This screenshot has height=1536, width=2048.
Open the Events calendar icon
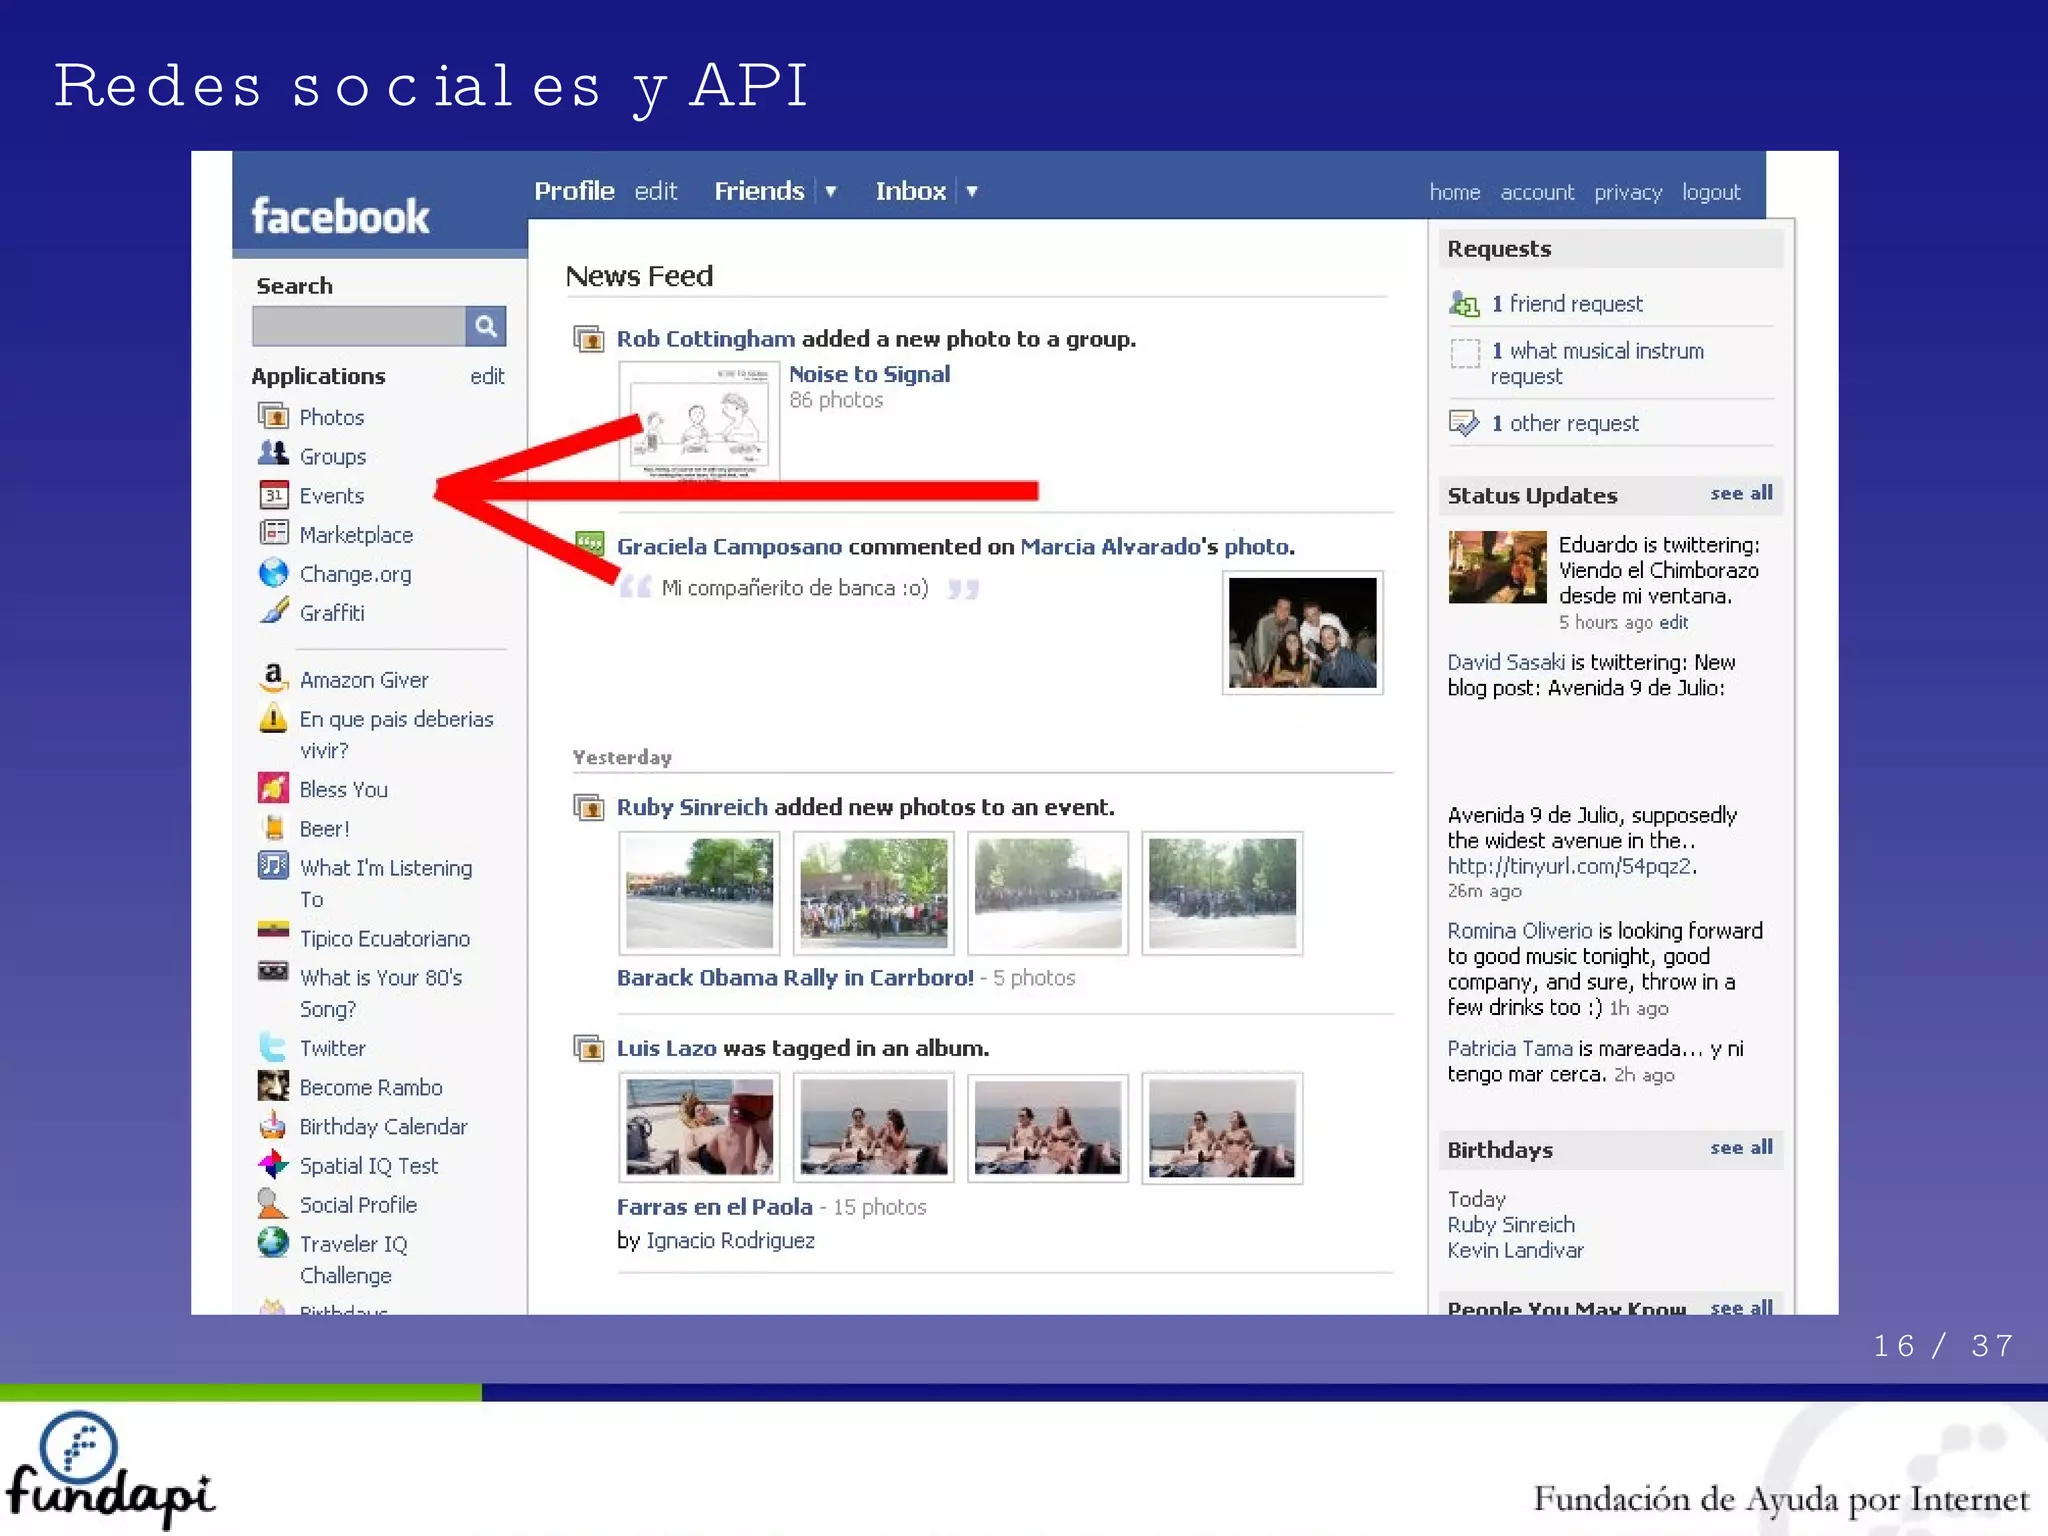(273, 495)
